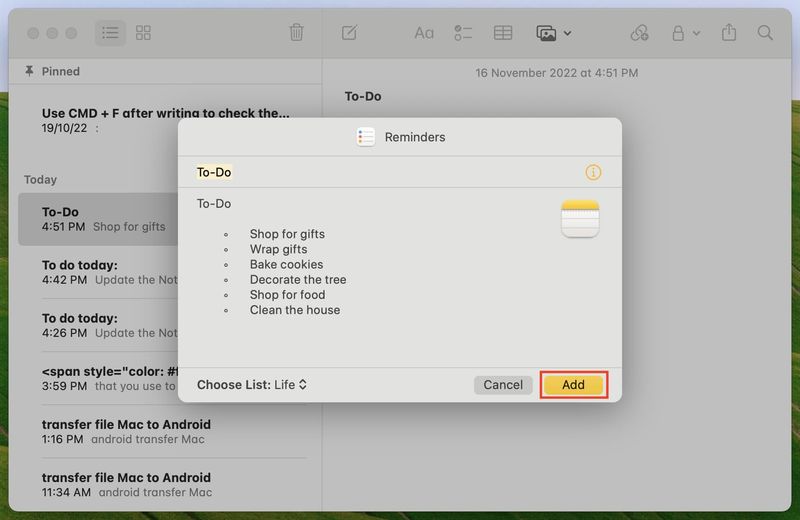Expand the lock dropdown chevron
This screenshot has height=520, width=800.
pyautogui.click(x=696, y=34)
